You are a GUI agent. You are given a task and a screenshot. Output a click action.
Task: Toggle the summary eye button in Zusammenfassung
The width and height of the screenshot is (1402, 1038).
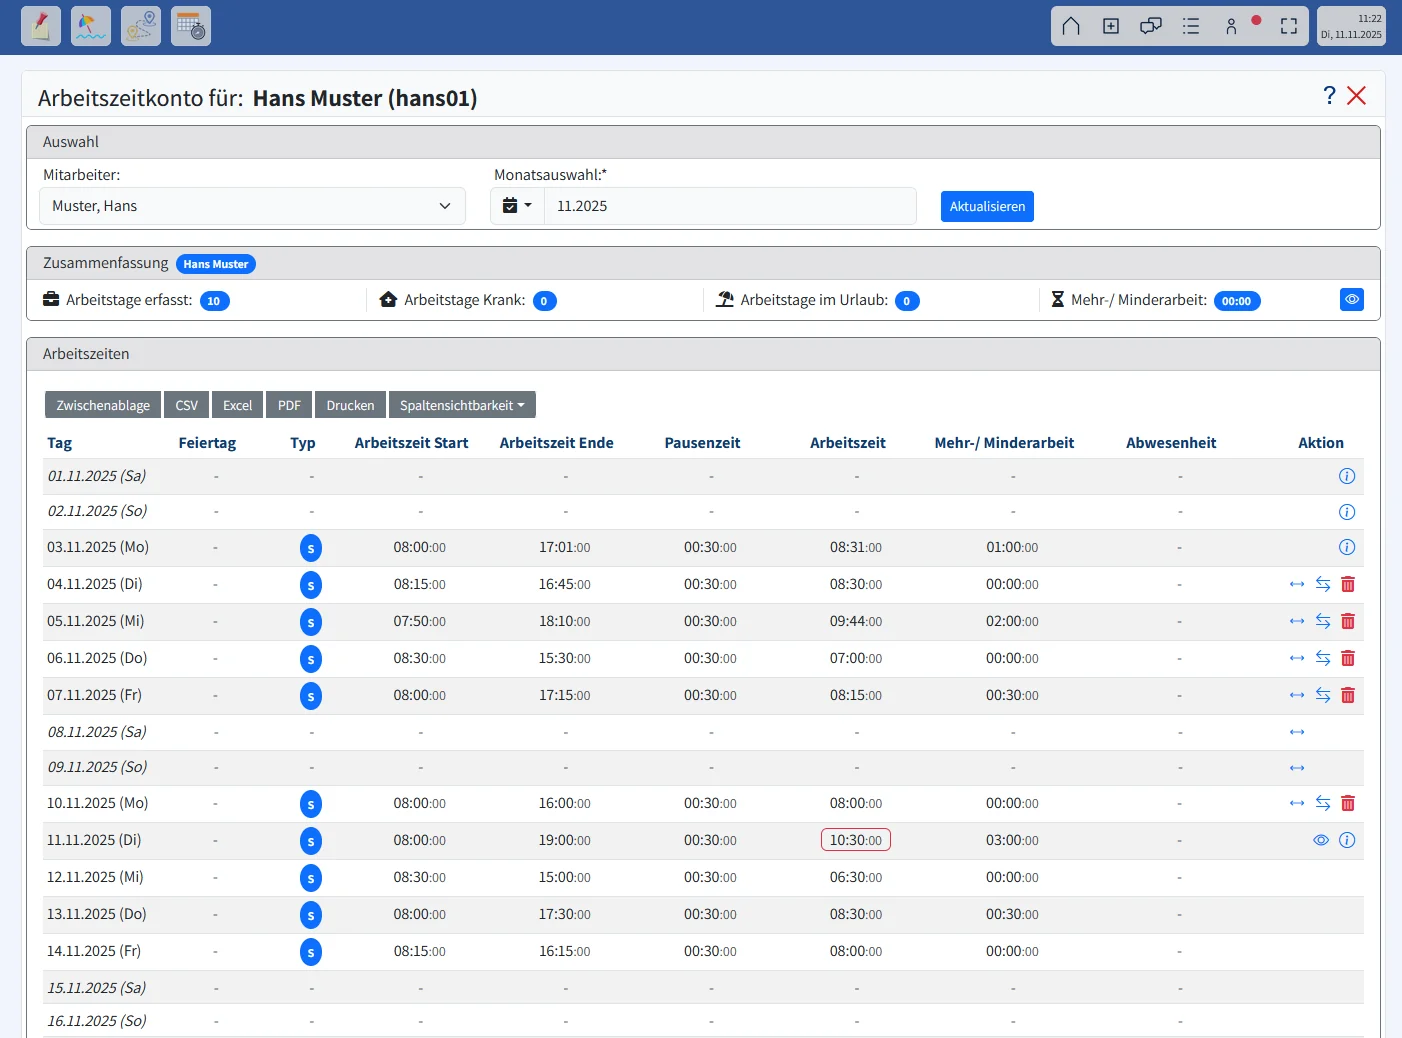pos(1352,299)
